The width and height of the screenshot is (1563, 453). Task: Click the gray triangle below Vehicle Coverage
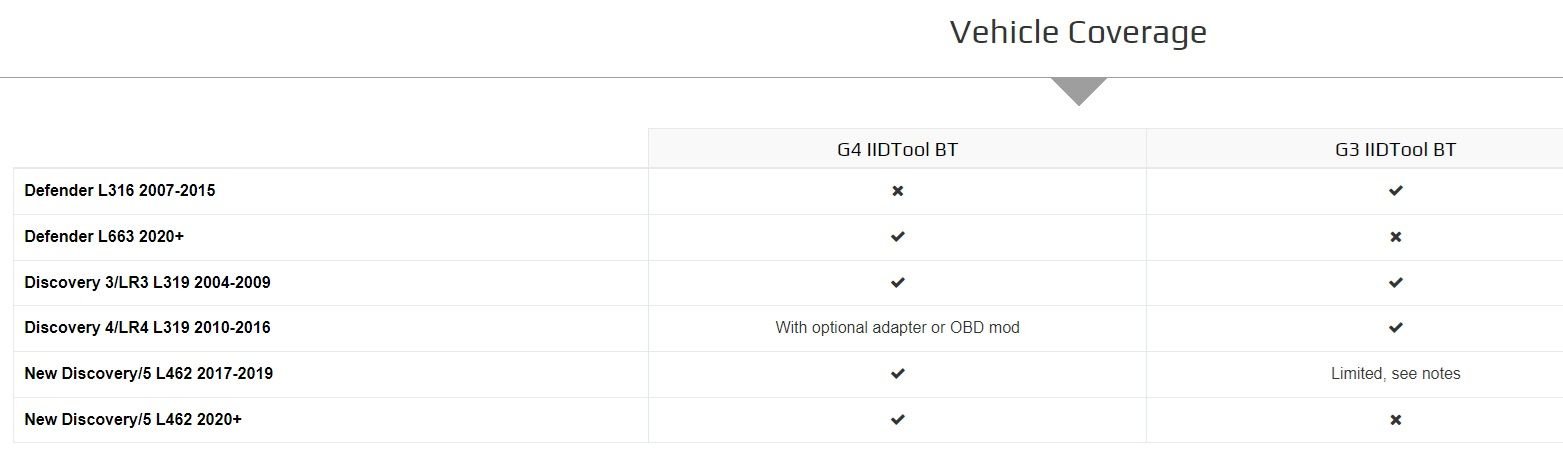point(1078,90)
